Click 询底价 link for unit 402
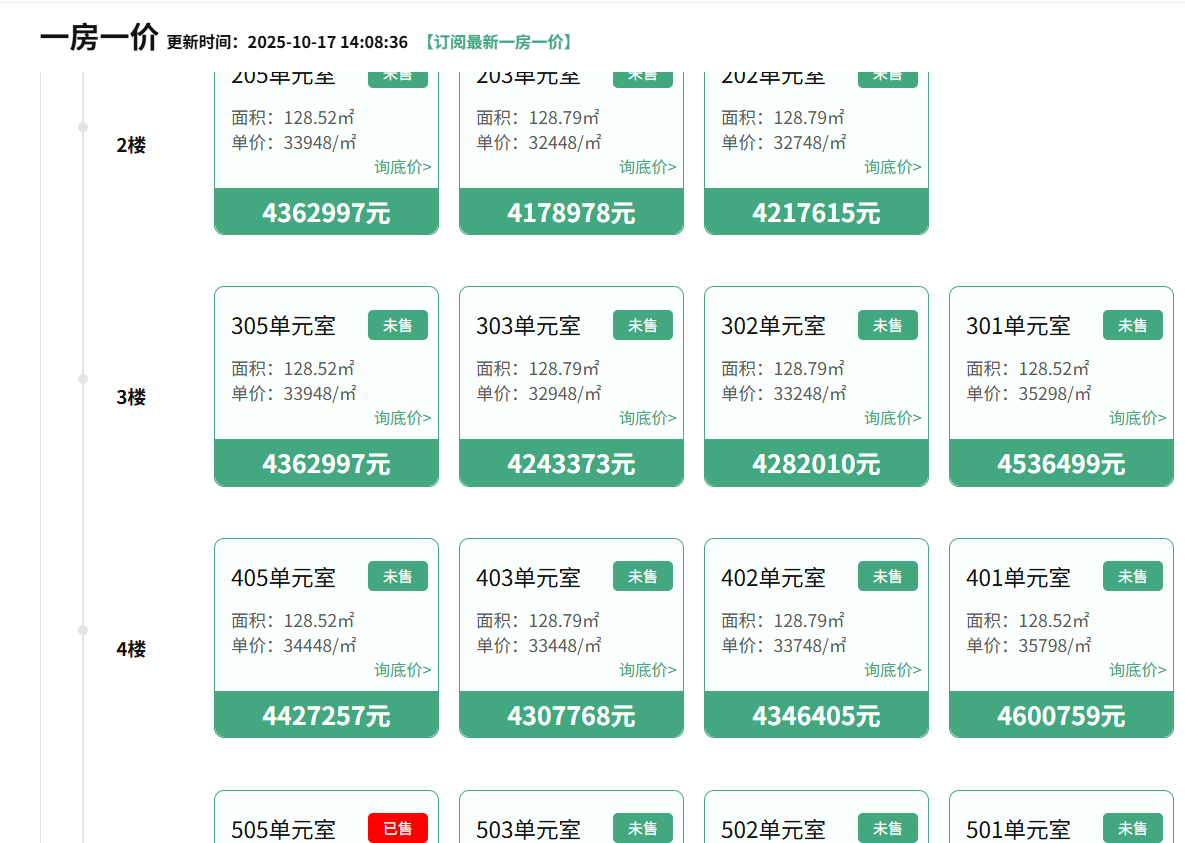Viewport: 1185px width, 843px height. coord(892,670)
